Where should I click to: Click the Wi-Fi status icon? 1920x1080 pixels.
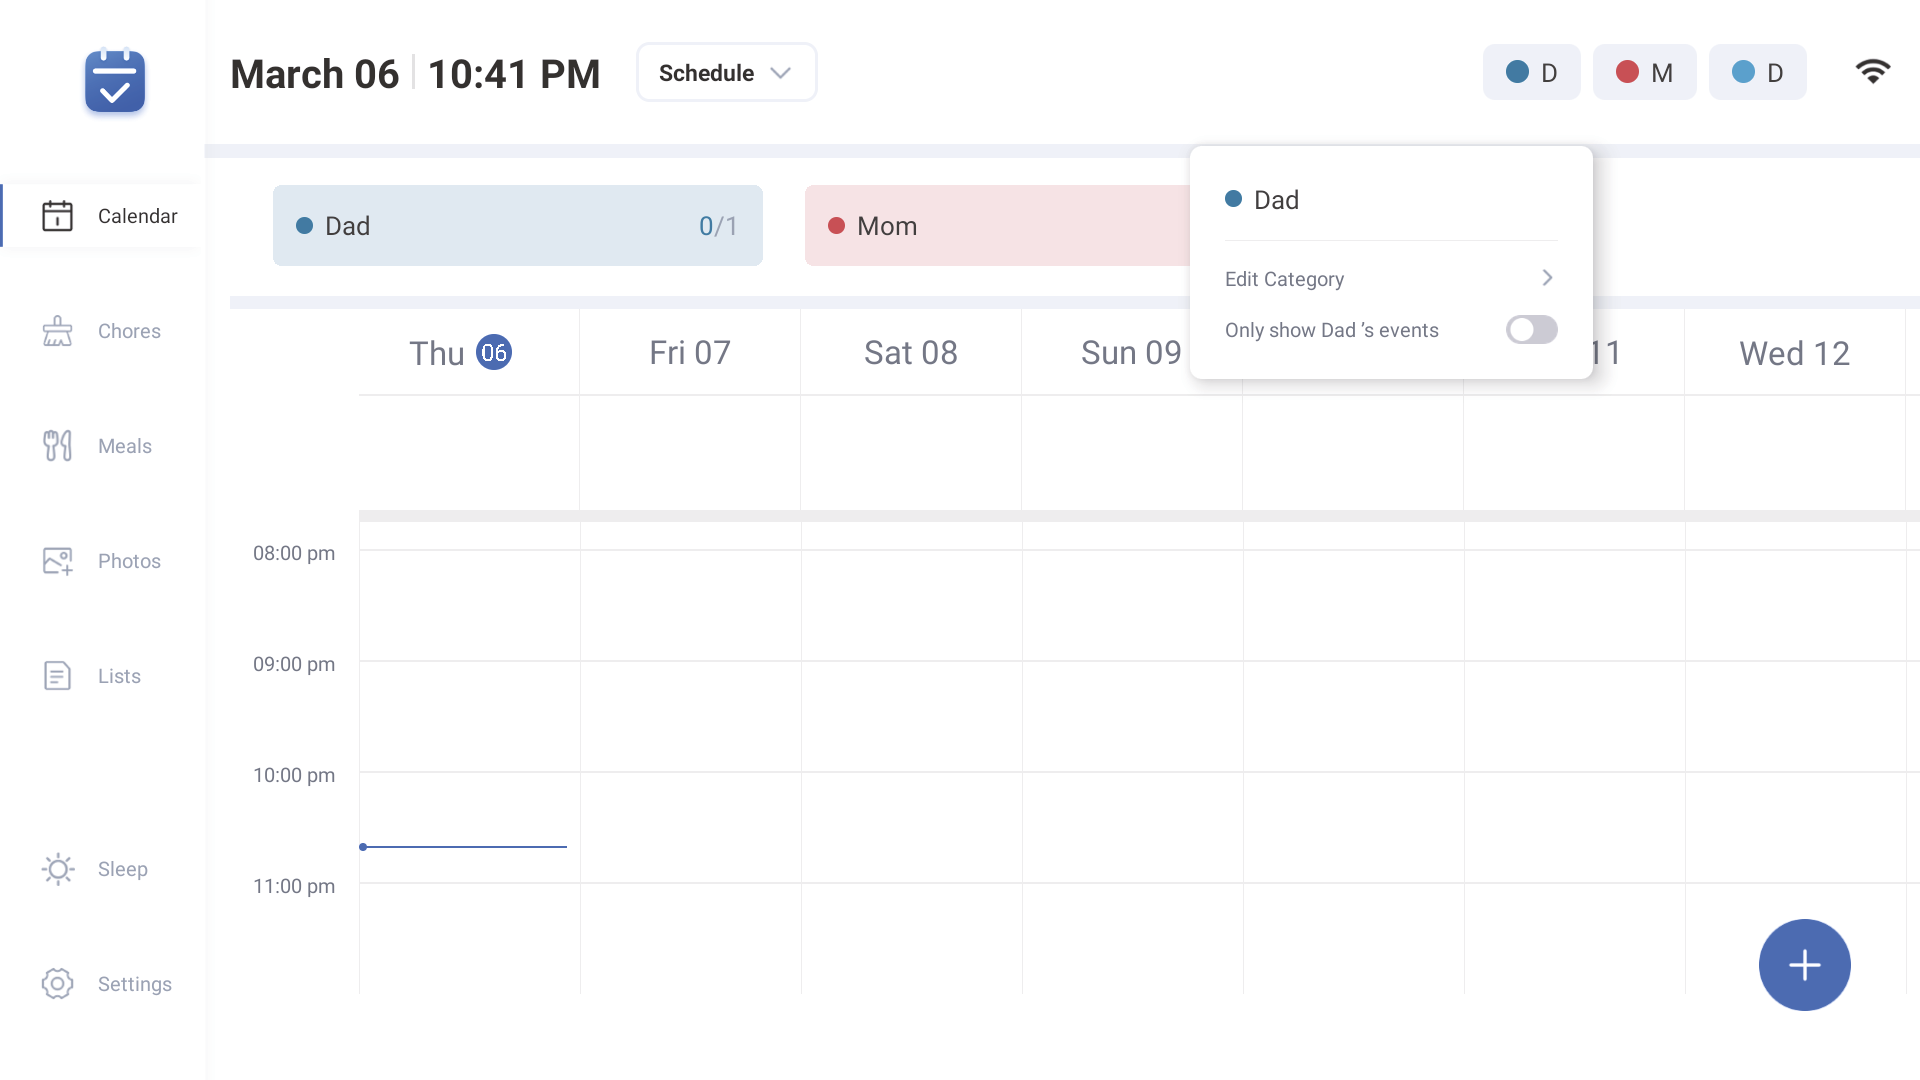coord(1872,72)
